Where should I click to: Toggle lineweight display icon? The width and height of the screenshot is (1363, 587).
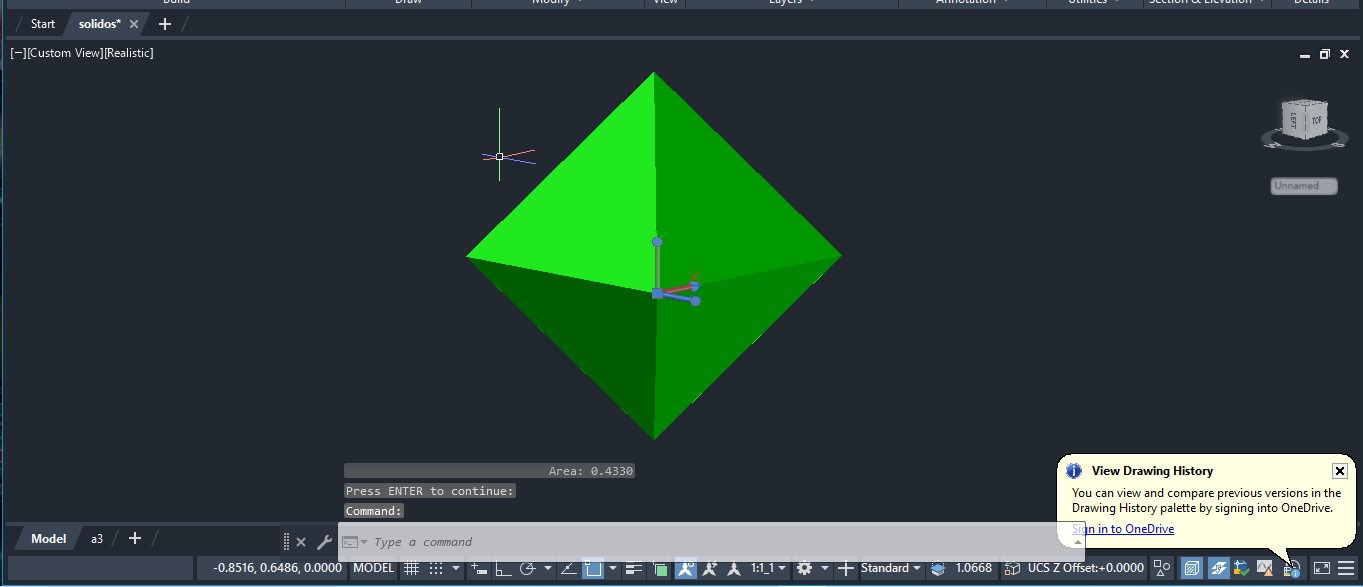coord(634,569)
